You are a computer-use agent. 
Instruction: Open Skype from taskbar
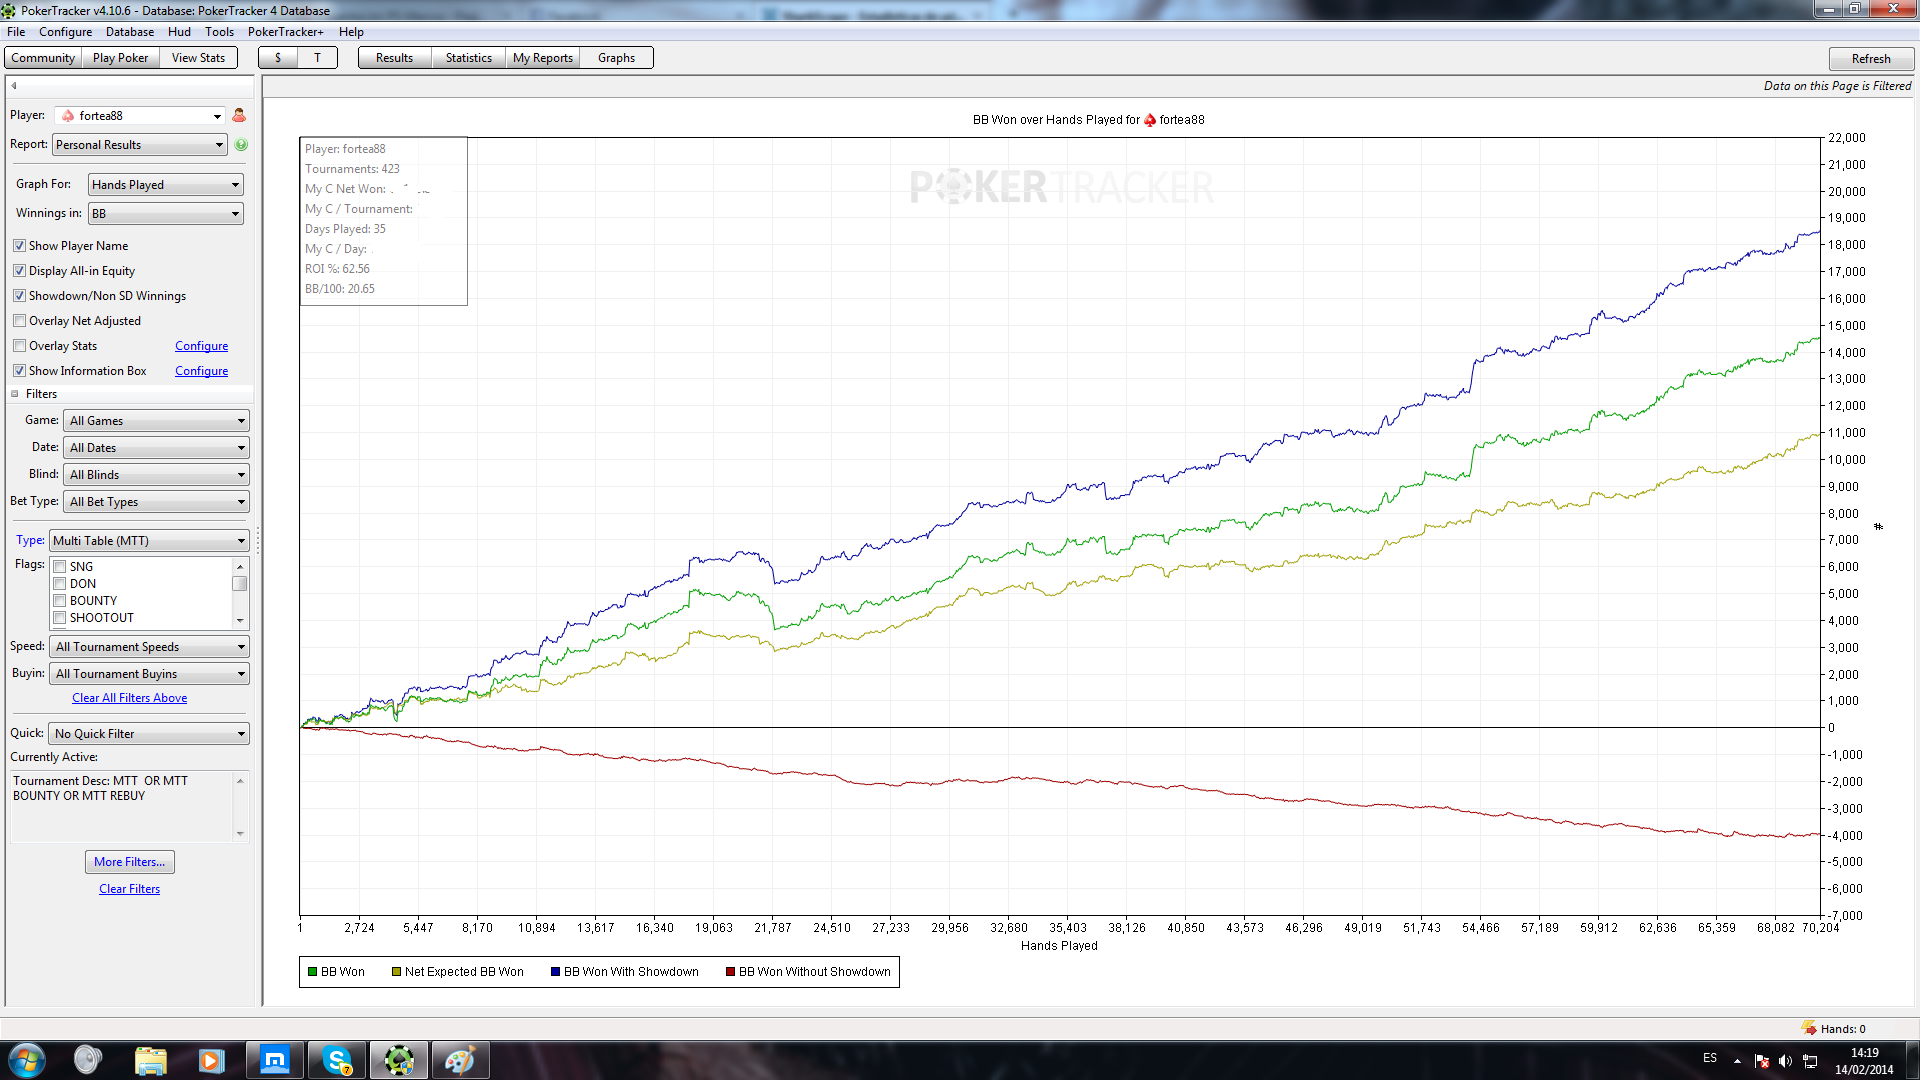tap(337, 1060)
